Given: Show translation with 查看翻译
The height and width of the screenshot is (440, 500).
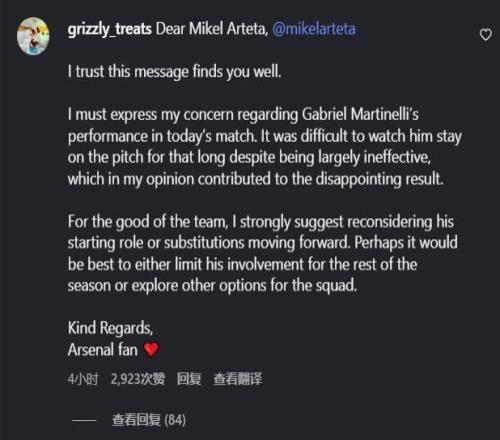Looking at the screenshot, I should (x=238, y=379).
